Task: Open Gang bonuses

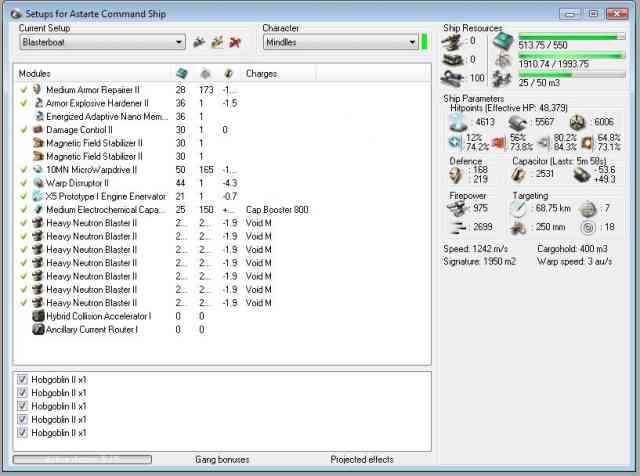Action: pyautogui.click(x=222, y=460)
